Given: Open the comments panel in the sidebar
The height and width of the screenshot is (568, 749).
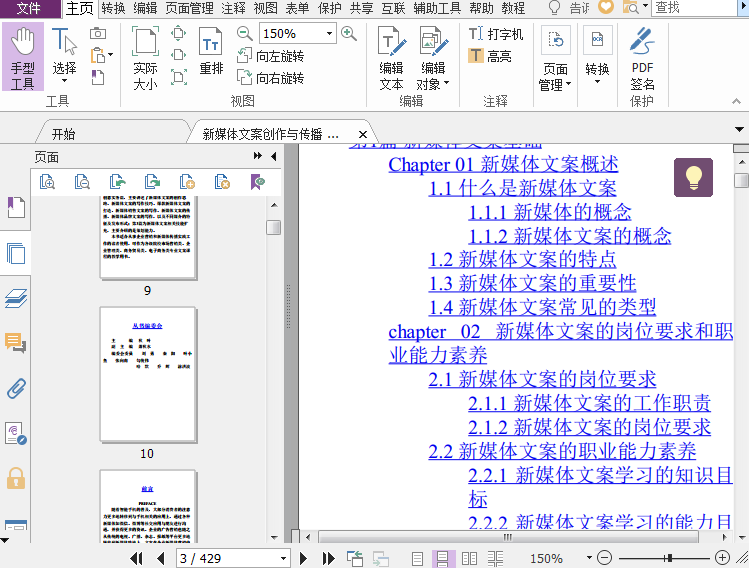Looking at the screenshot, I should click(x=16, y=343).
